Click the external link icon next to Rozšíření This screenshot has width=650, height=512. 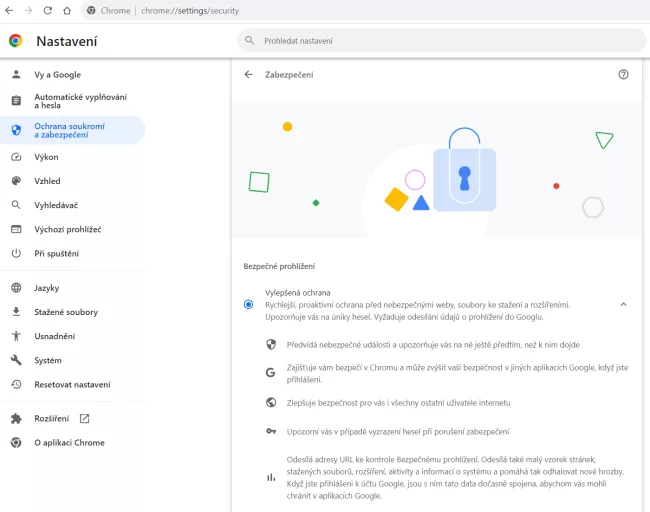[85, 418]
